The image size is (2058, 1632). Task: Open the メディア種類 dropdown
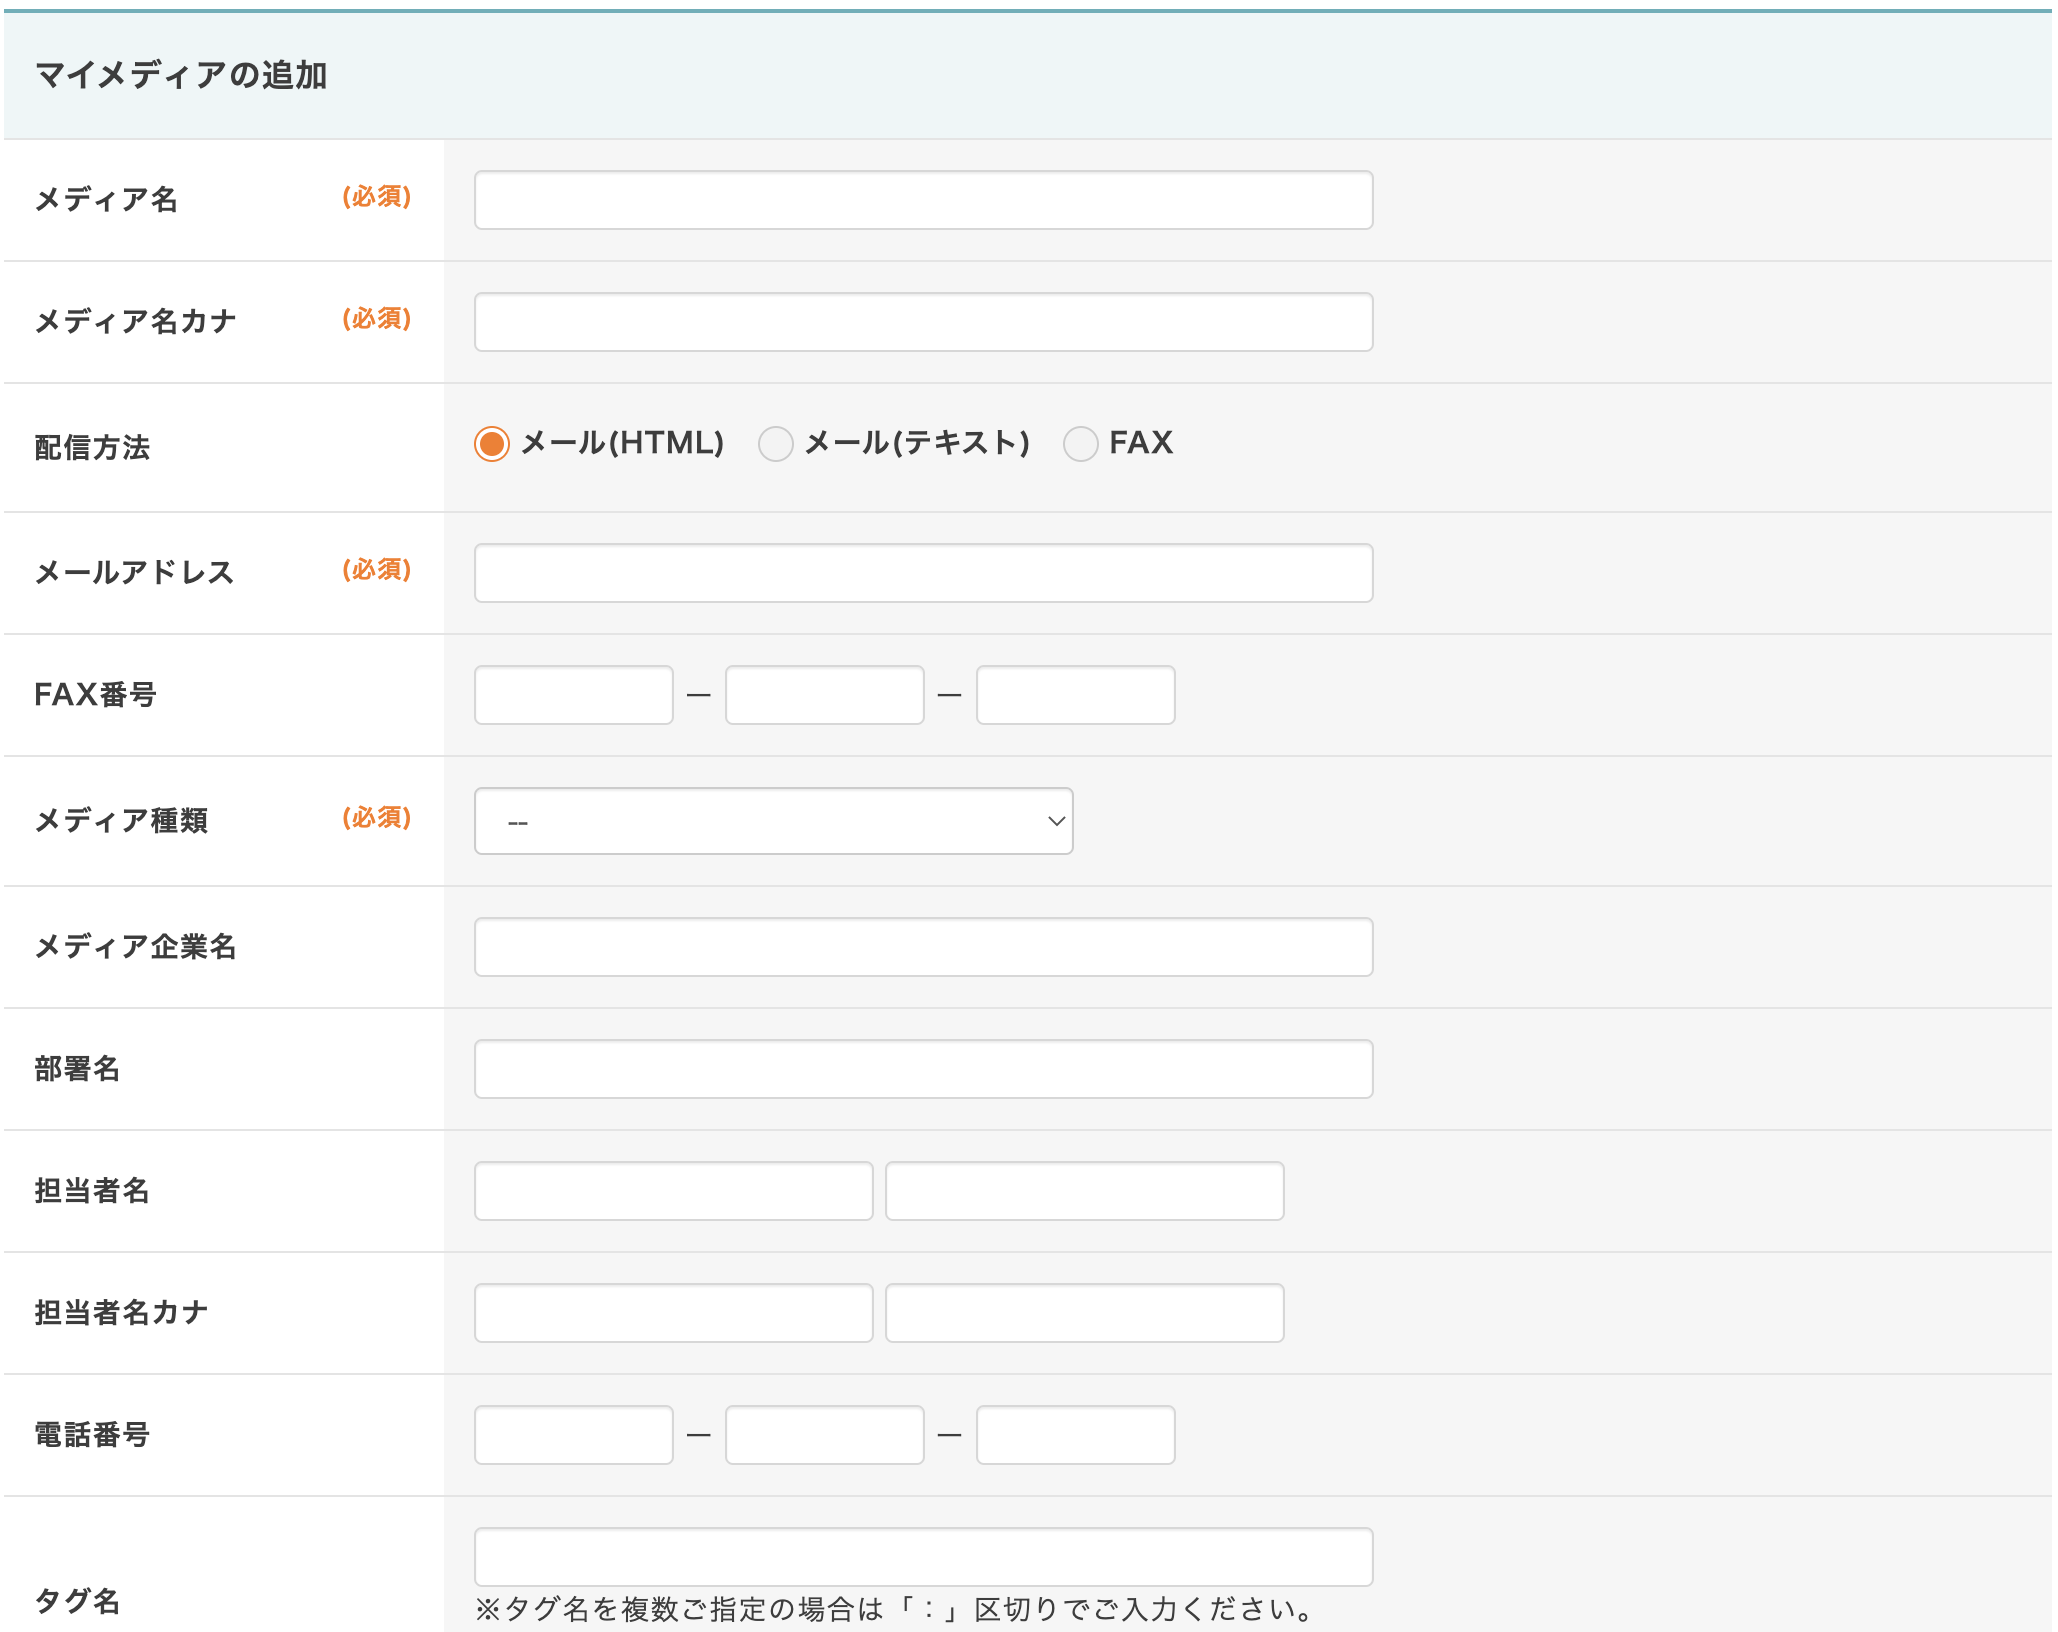click(772, 821)
